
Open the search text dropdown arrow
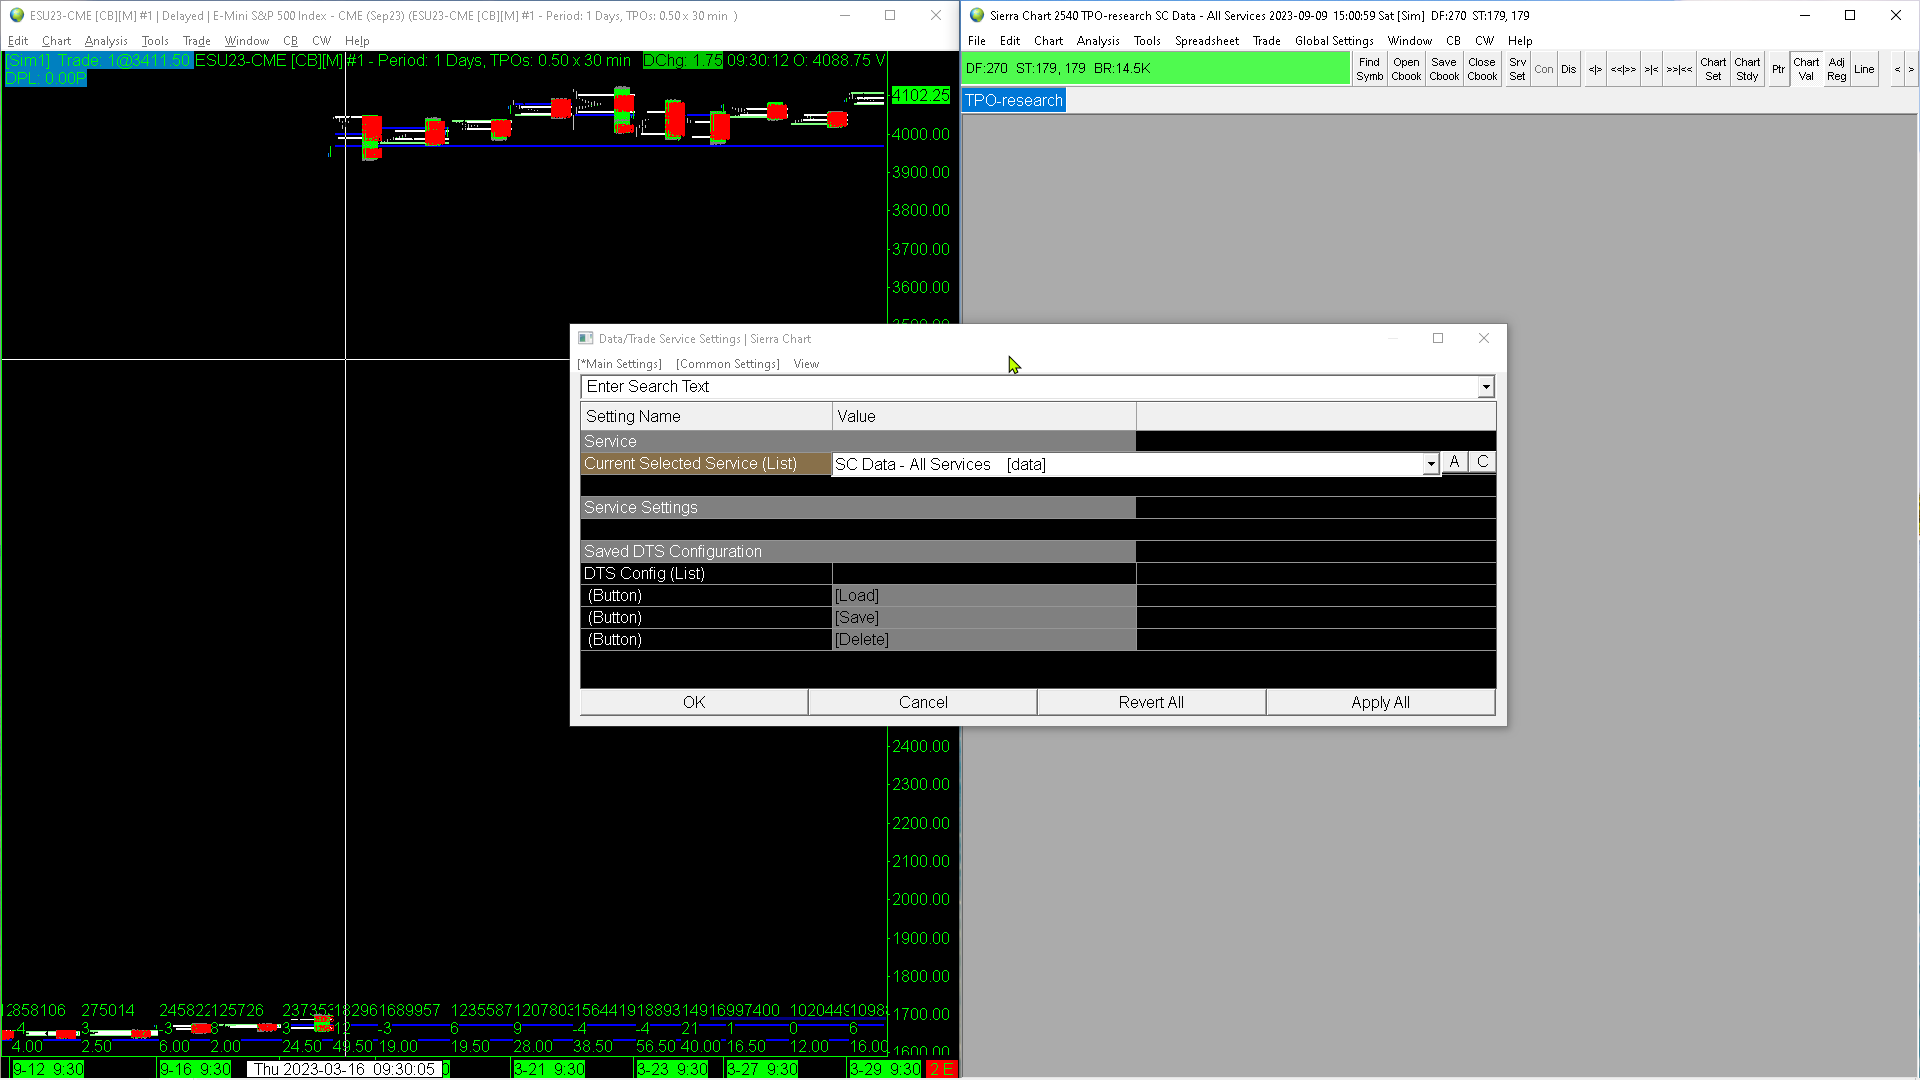coord(1486,387)
